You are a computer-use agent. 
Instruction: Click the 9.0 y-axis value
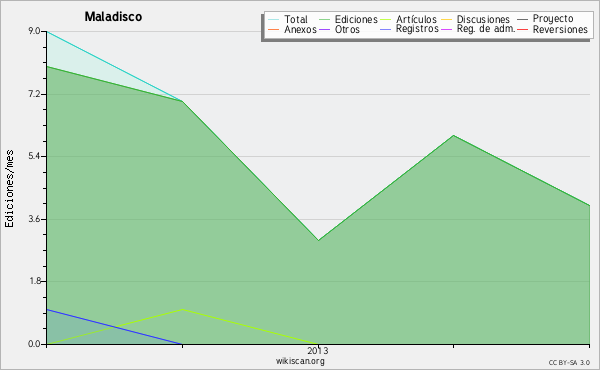pyautogui.click(x=34, y=31)
